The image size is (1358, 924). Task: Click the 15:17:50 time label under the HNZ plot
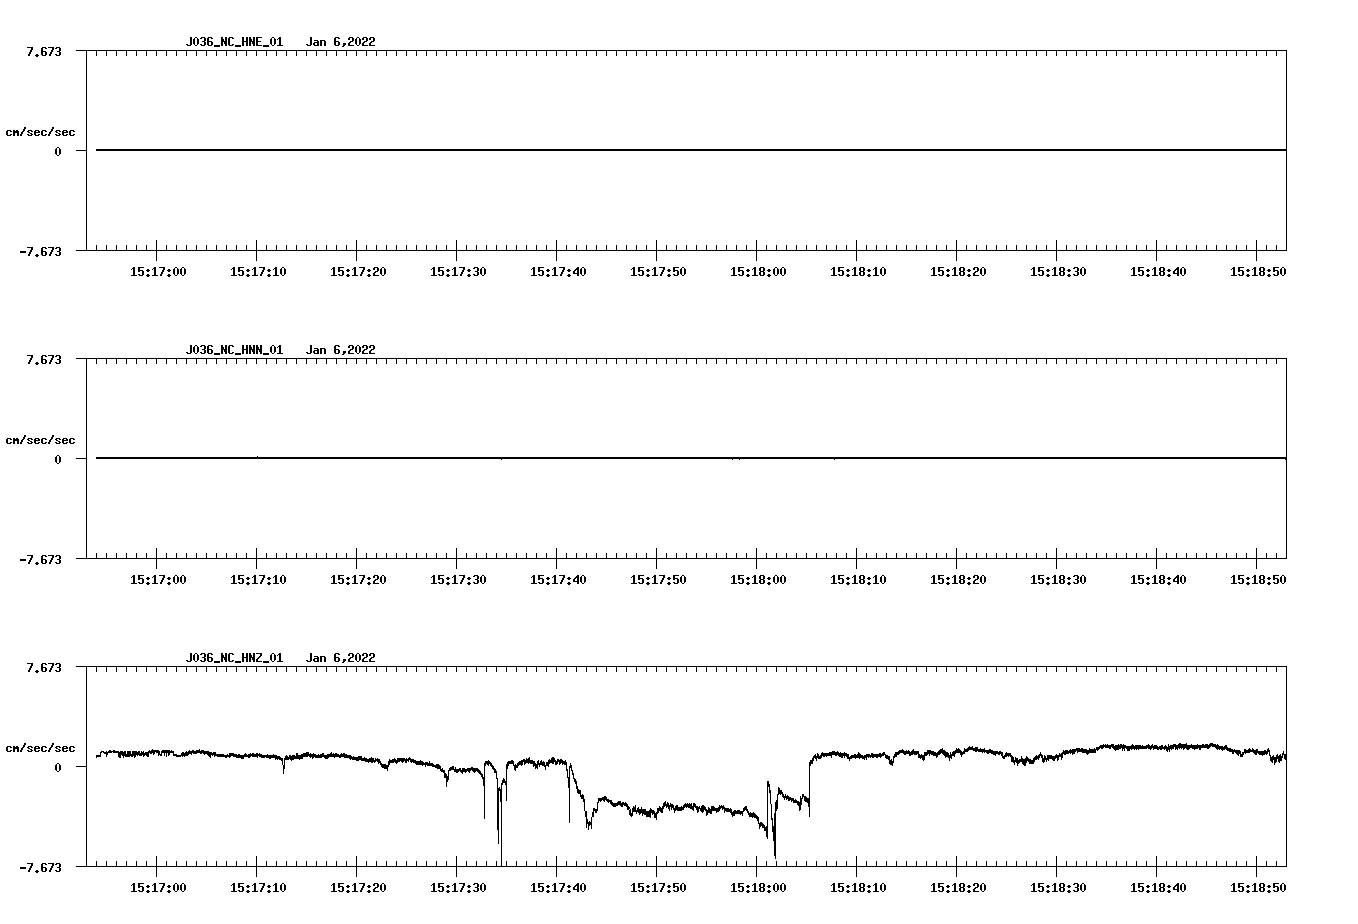click(x=658, y=887)
